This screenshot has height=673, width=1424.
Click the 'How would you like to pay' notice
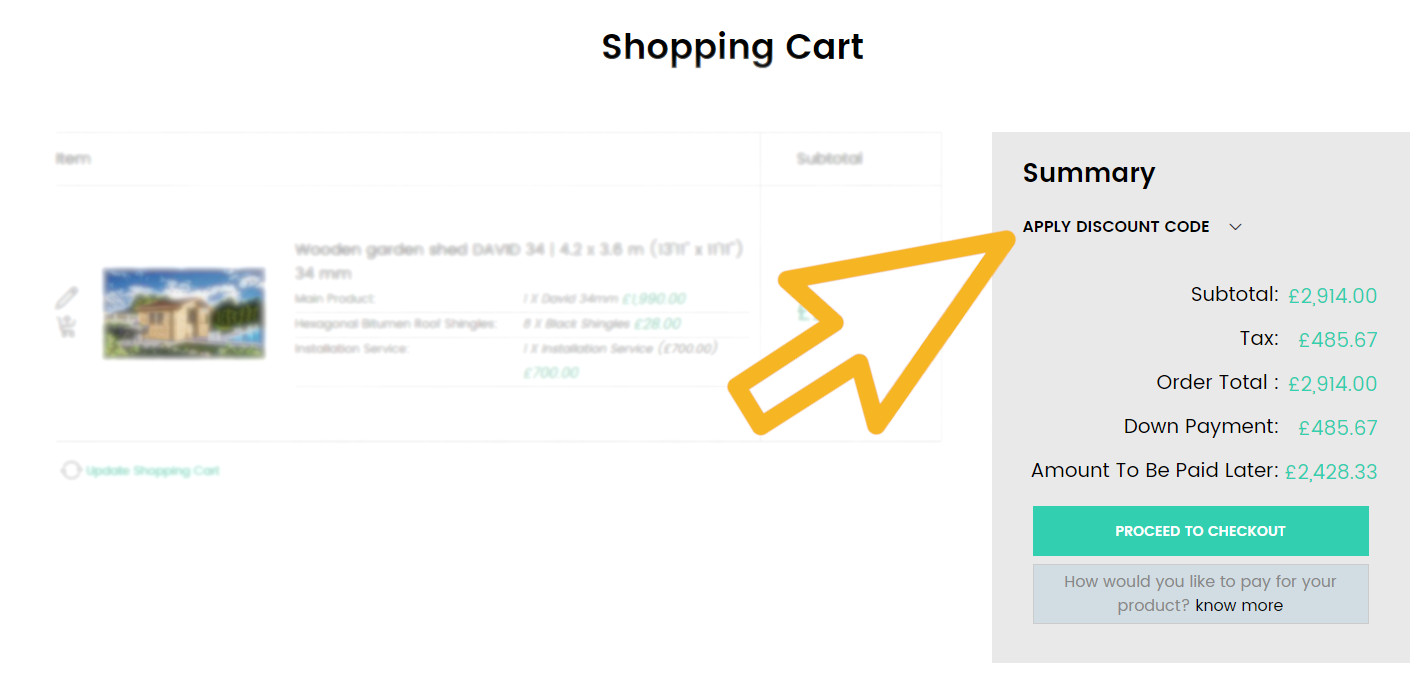(1200, 593)
